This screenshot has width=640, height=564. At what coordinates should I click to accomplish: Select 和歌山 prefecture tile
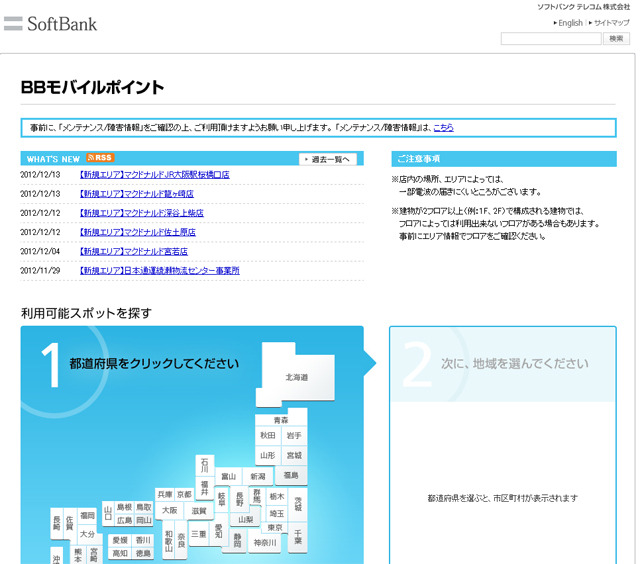[169, 540]
